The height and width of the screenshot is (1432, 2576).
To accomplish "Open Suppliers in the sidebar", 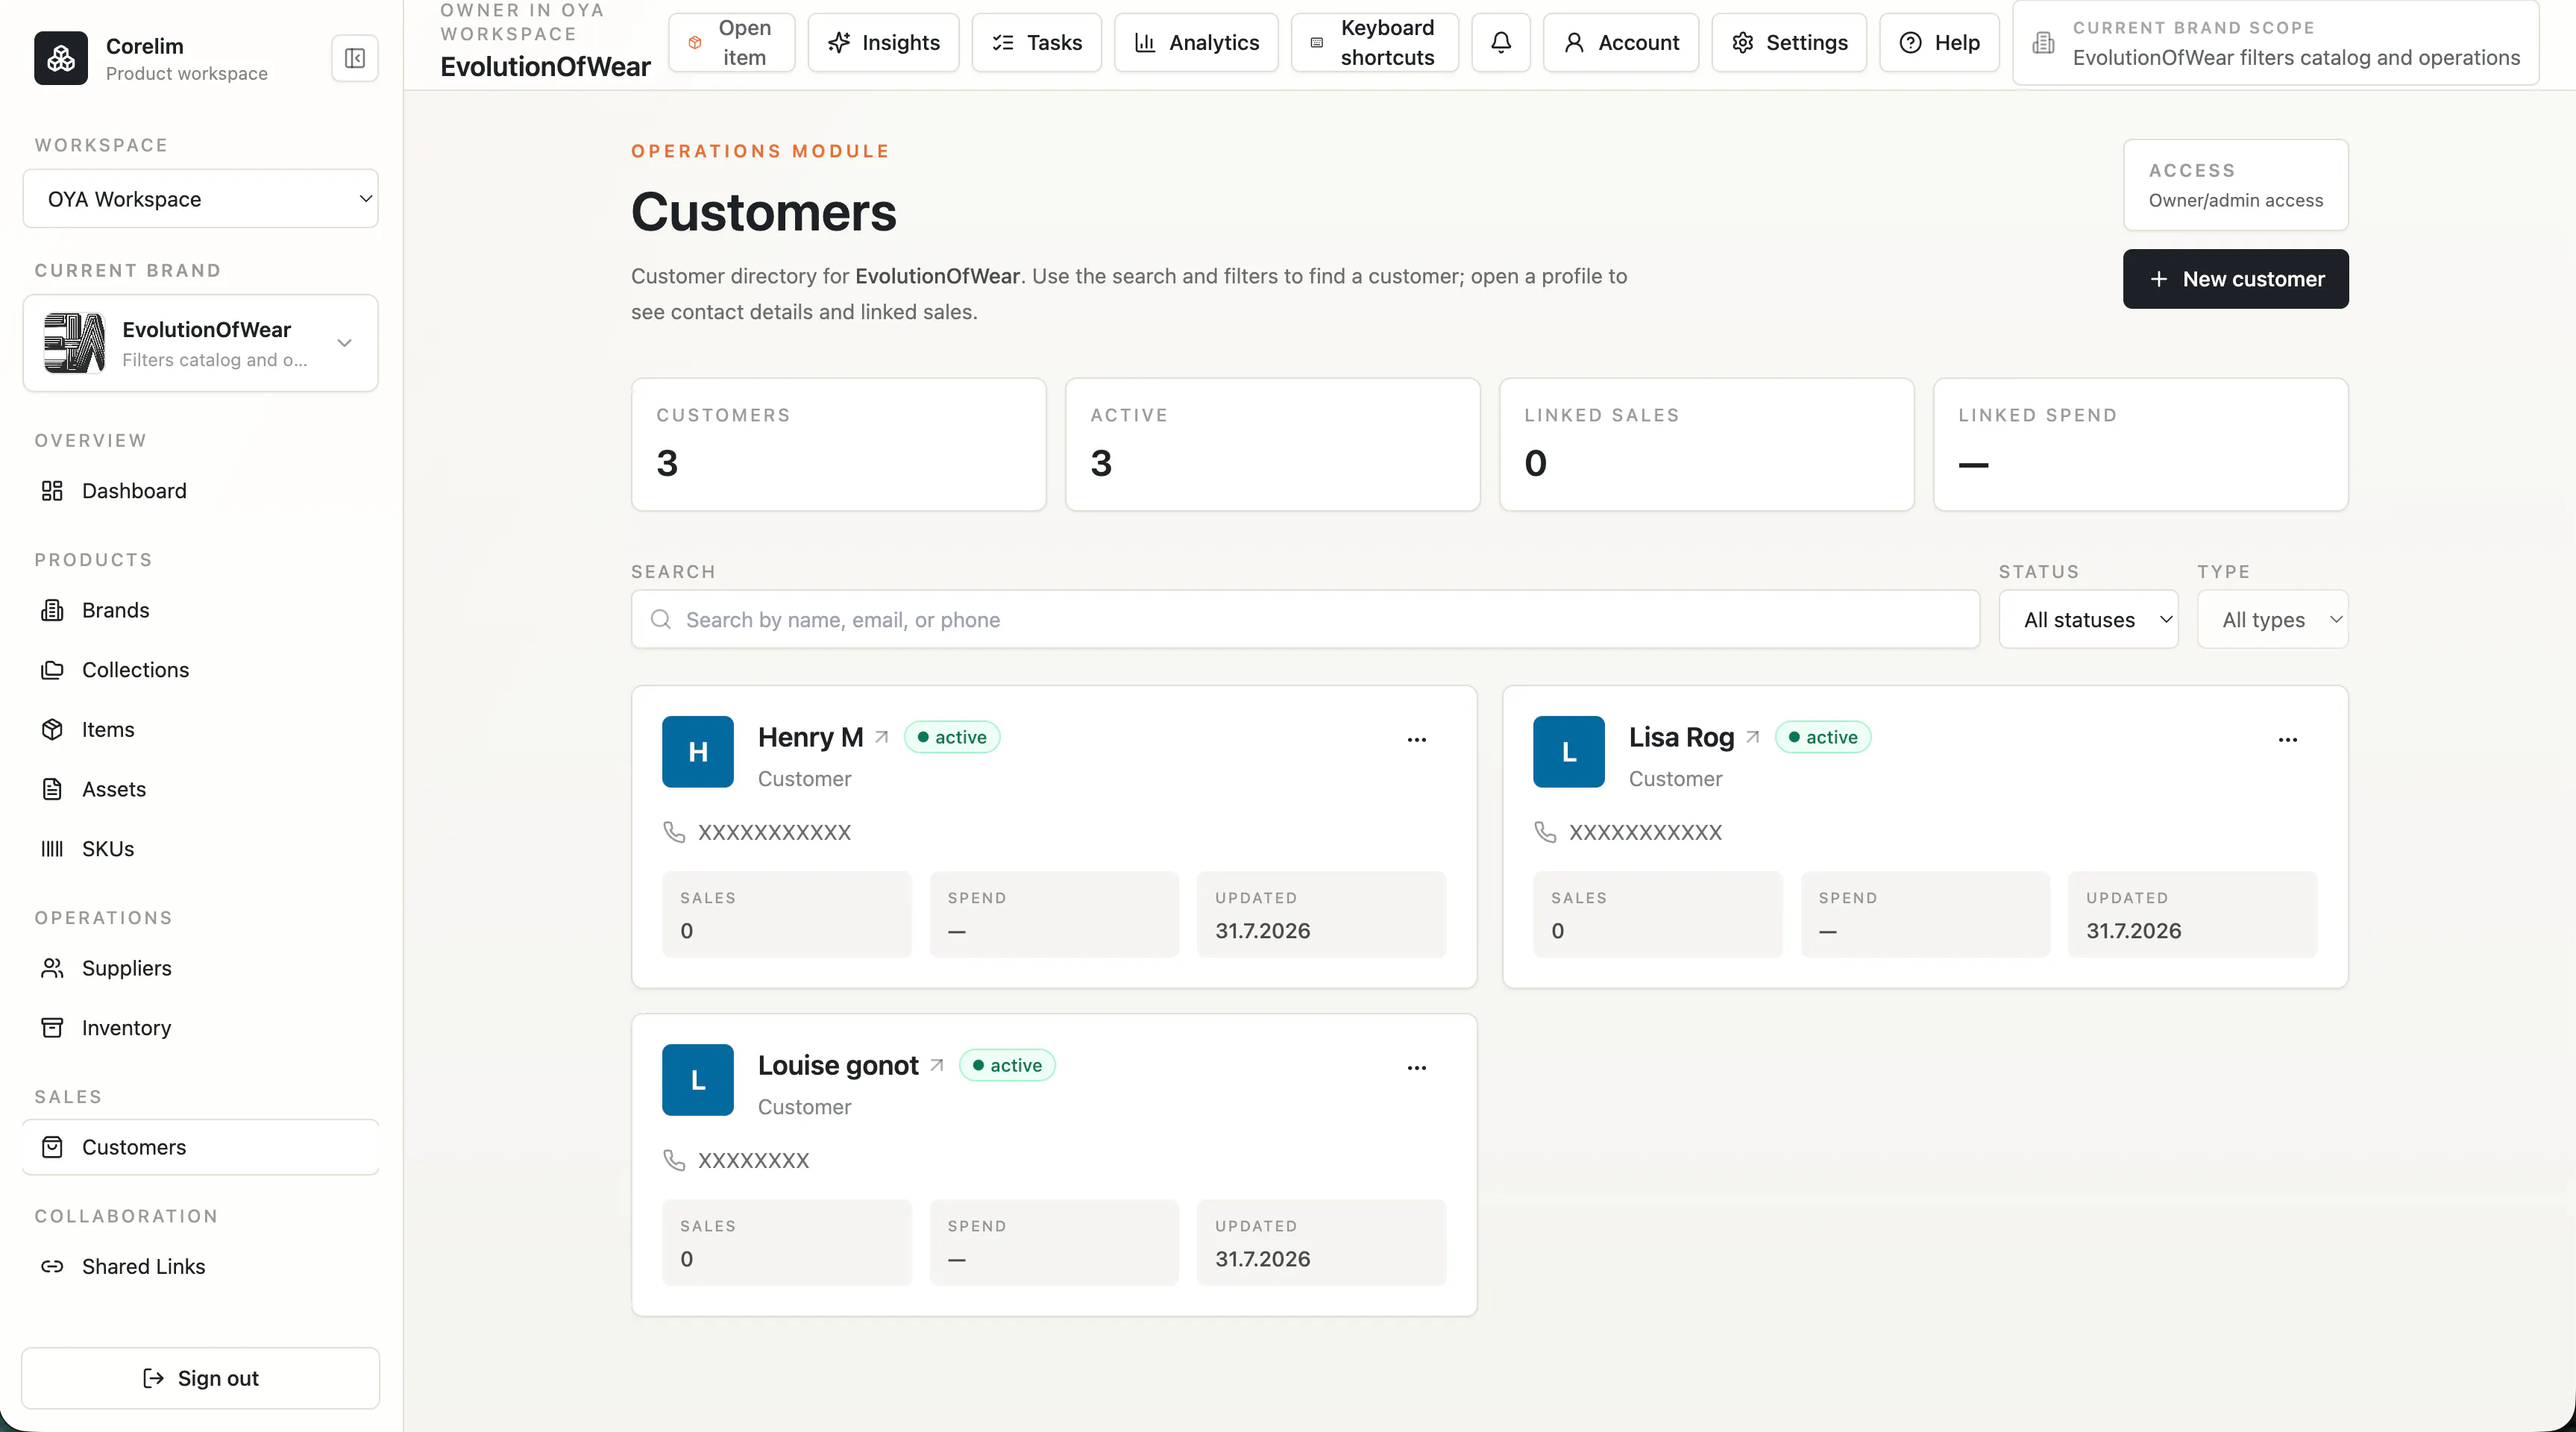I will 200,968.
